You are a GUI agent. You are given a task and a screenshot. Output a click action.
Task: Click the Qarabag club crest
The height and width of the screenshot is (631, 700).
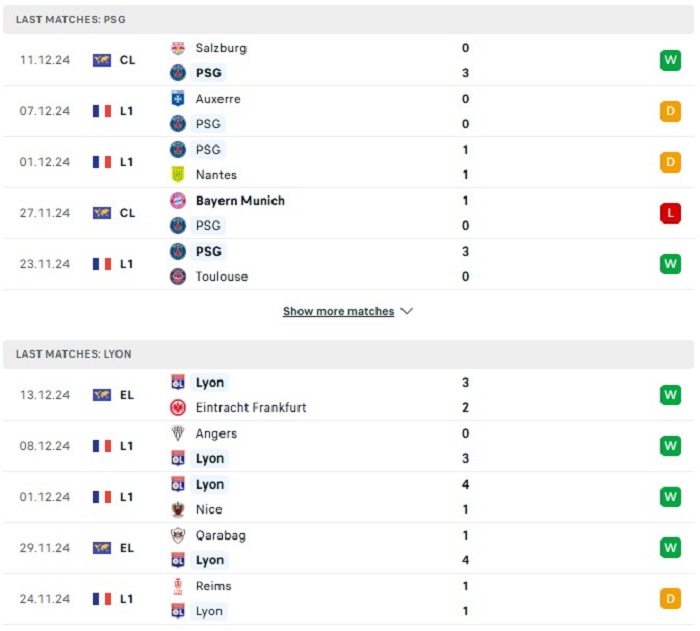(178, 535)
